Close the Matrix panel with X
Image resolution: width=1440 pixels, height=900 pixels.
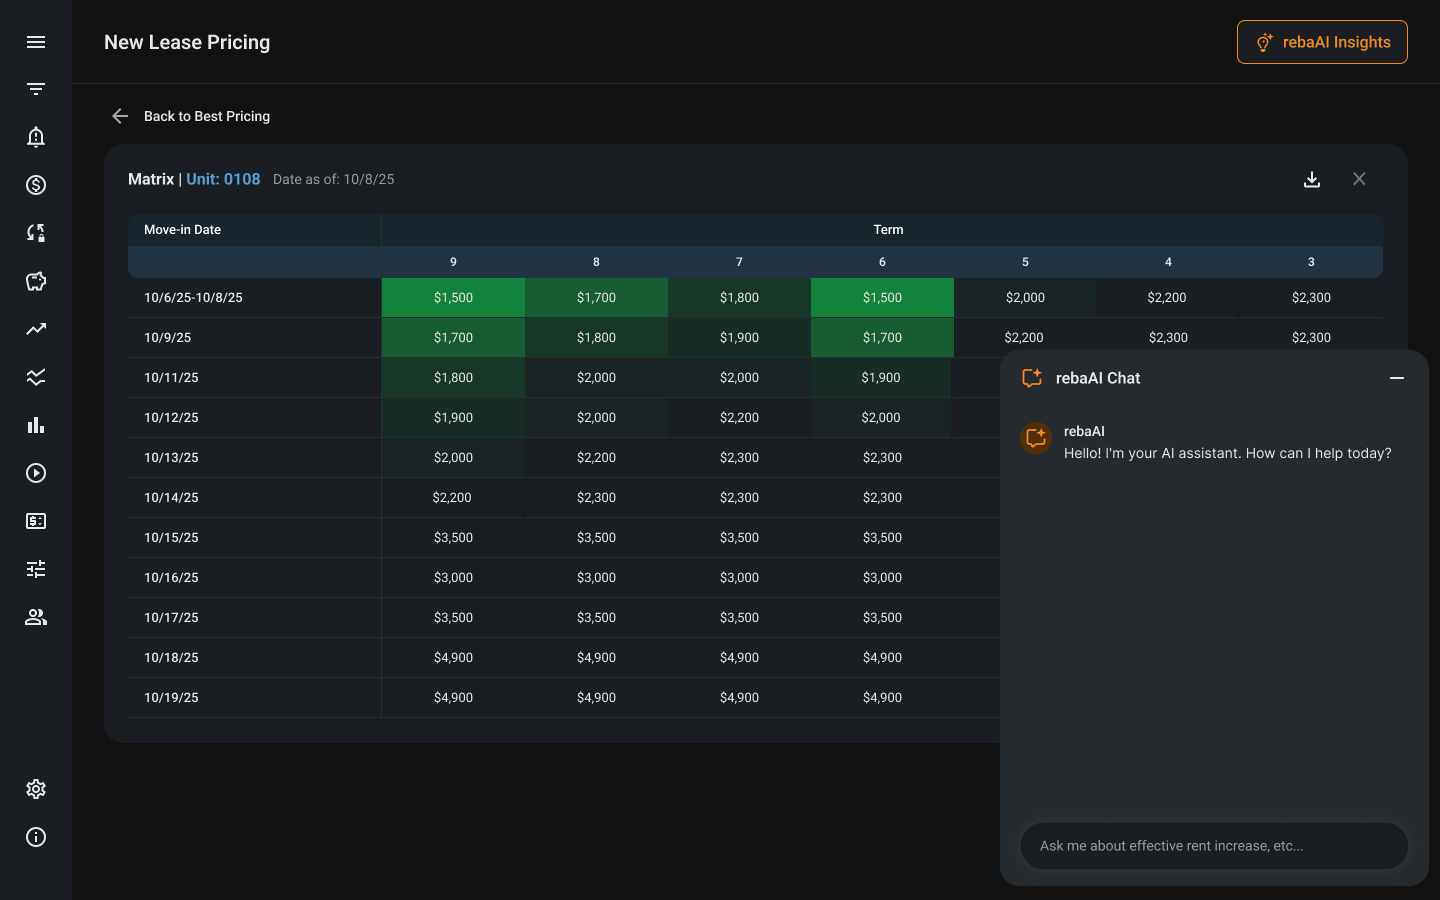pos(1359,179)
